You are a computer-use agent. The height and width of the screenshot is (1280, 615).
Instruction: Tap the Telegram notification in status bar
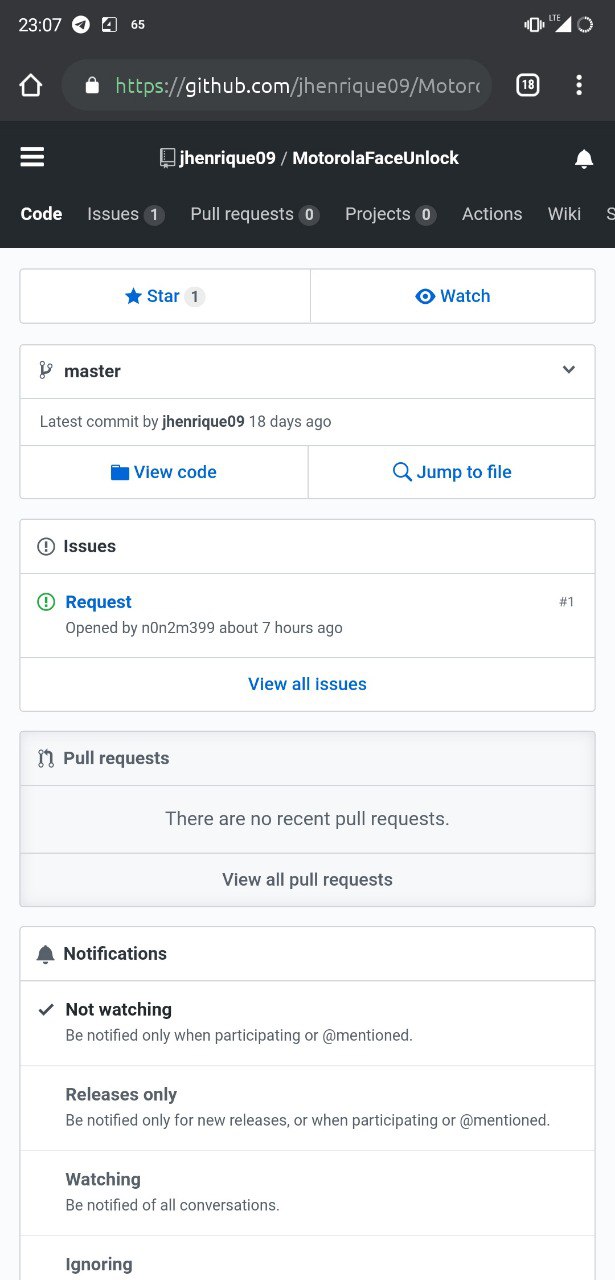pos(81,25)
